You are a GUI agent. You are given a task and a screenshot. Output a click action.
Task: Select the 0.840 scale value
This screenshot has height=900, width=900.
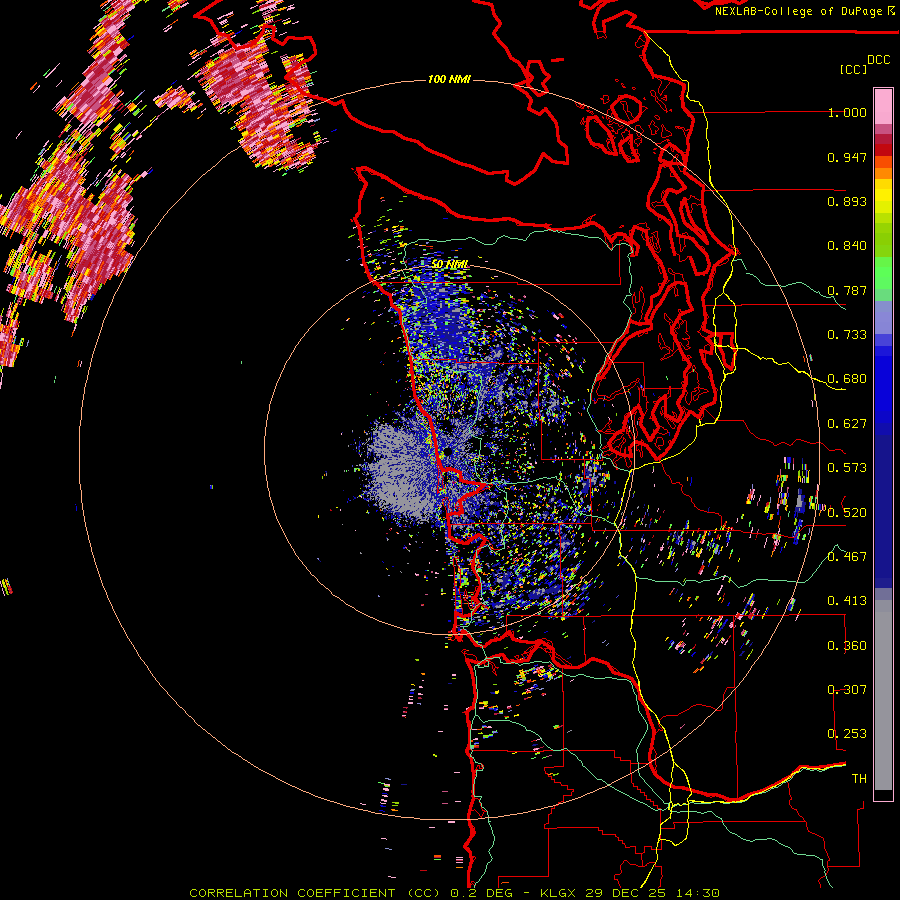point(847,246)
